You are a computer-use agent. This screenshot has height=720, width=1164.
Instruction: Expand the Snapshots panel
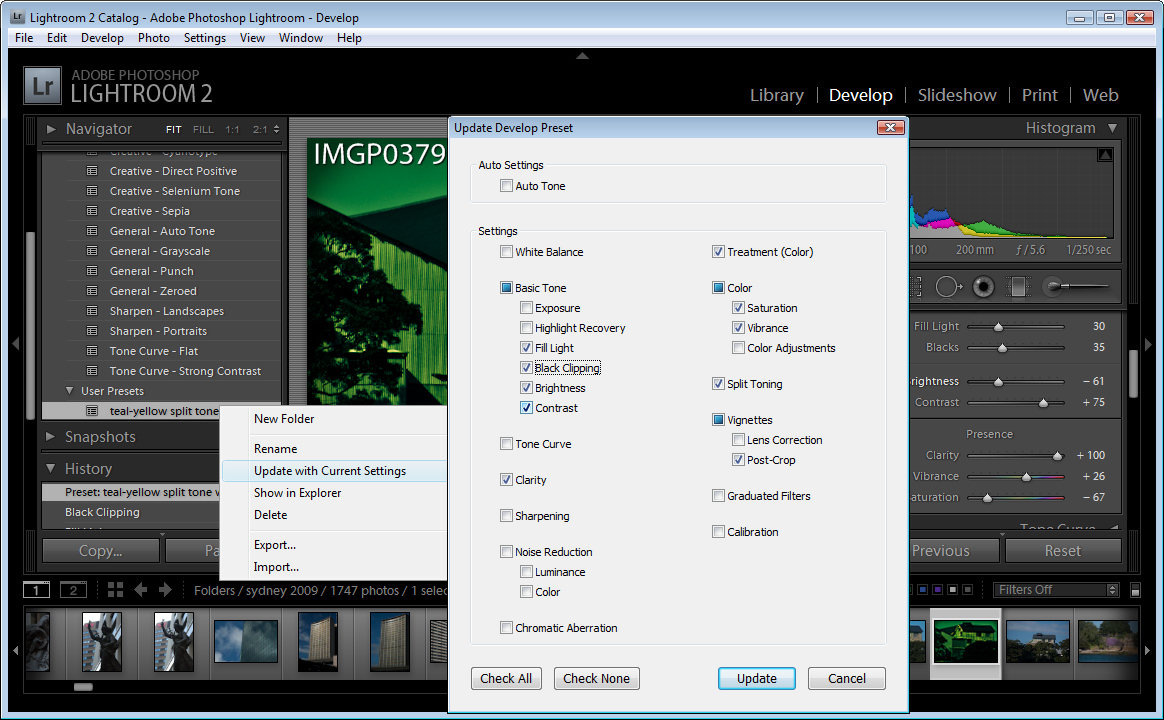point(50,436)
